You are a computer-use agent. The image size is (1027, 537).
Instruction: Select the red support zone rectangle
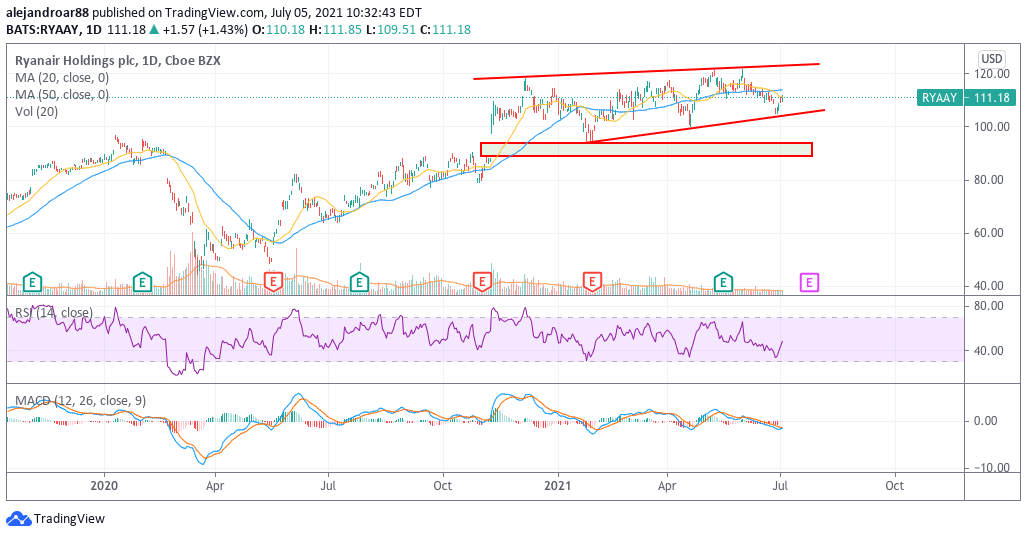[646, 149]
